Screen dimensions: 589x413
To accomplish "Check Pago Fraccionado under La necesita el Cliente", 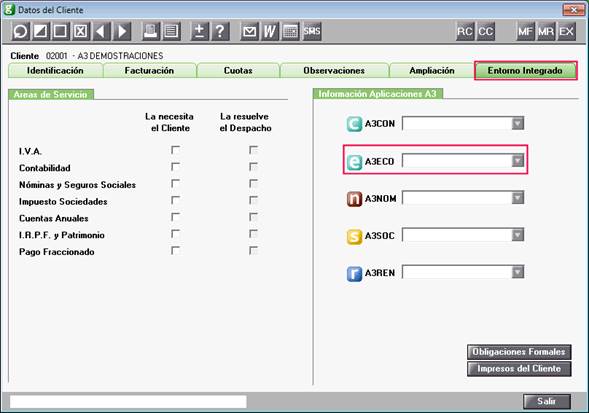I will (x=175, y=250).
